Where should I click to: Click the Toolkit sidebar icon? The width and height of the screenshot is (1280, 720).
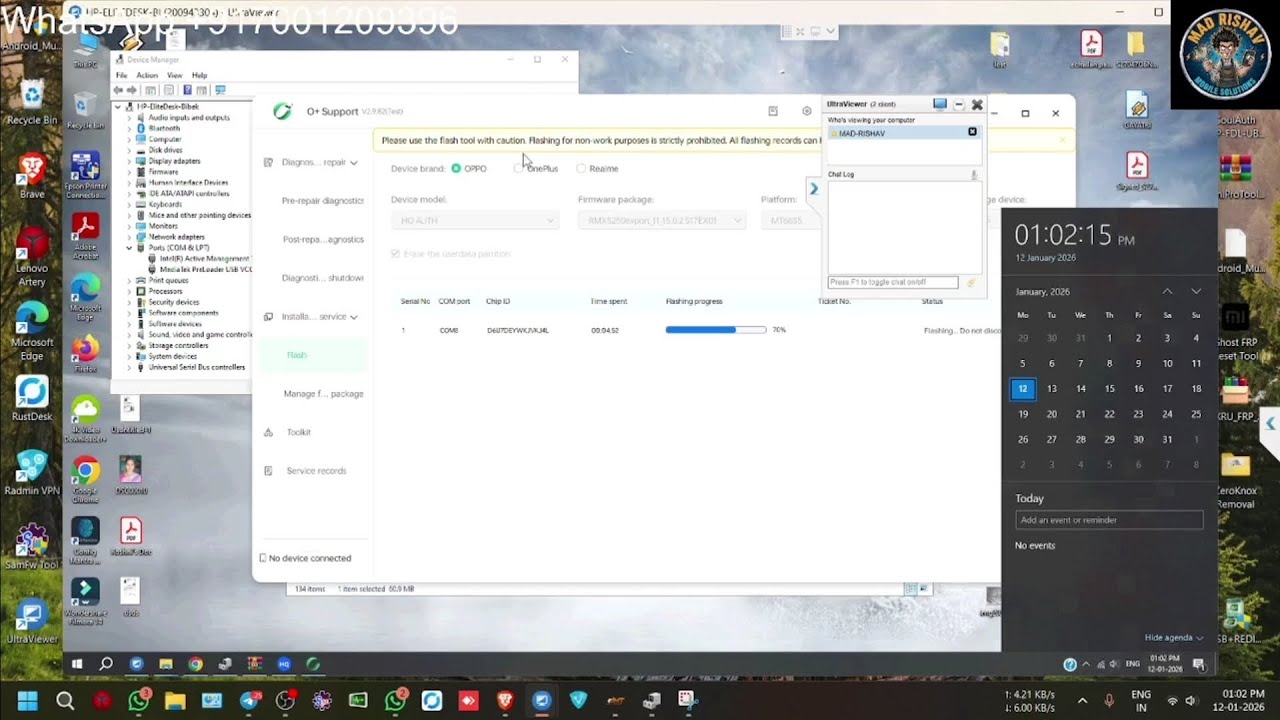click(268, 432)
